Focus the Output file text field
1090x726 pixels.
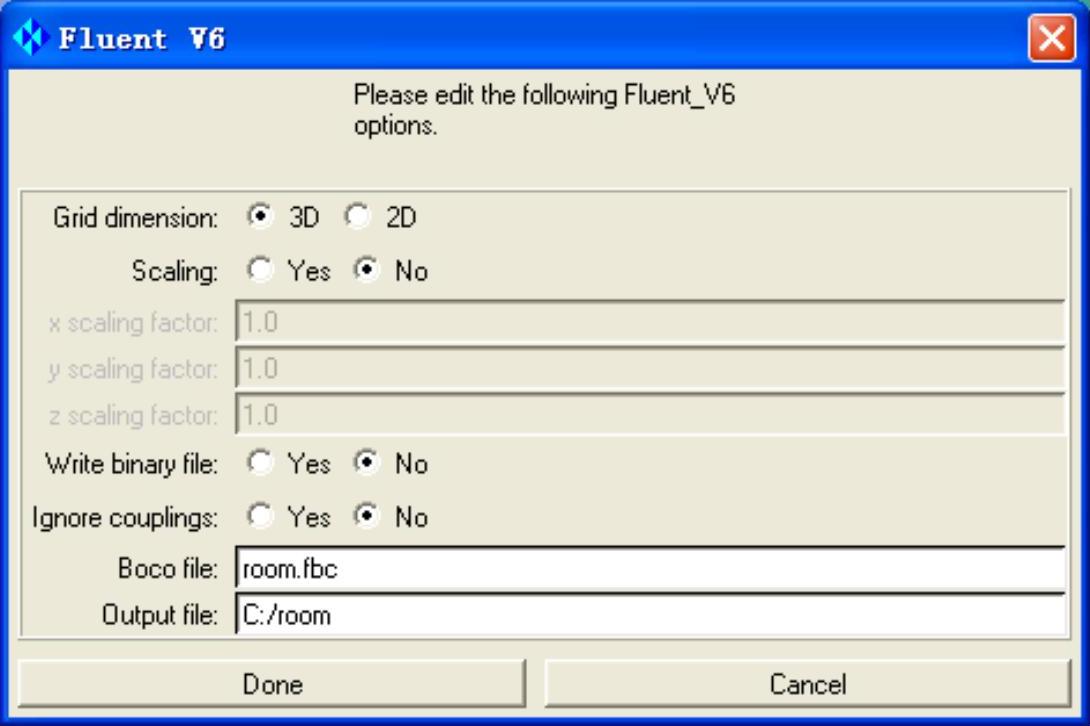click(x=649, y=616)
